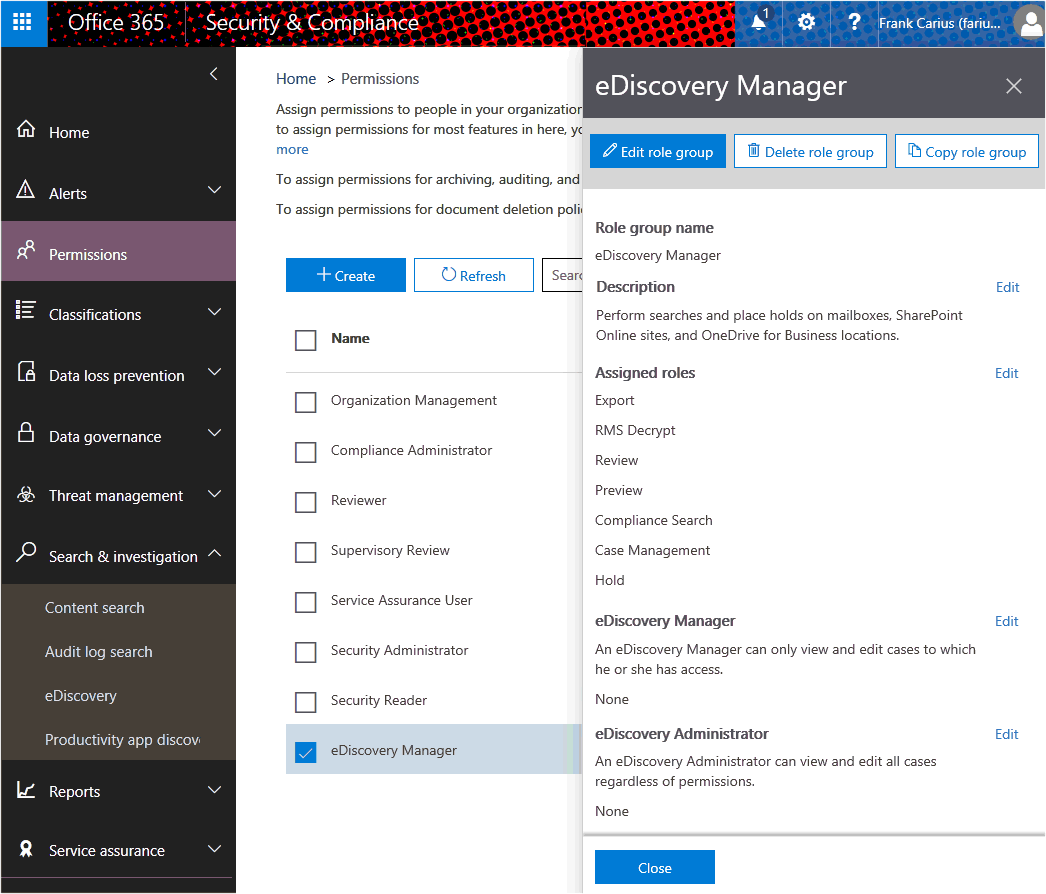Expand the Classifications chevron

click(214, 312)
